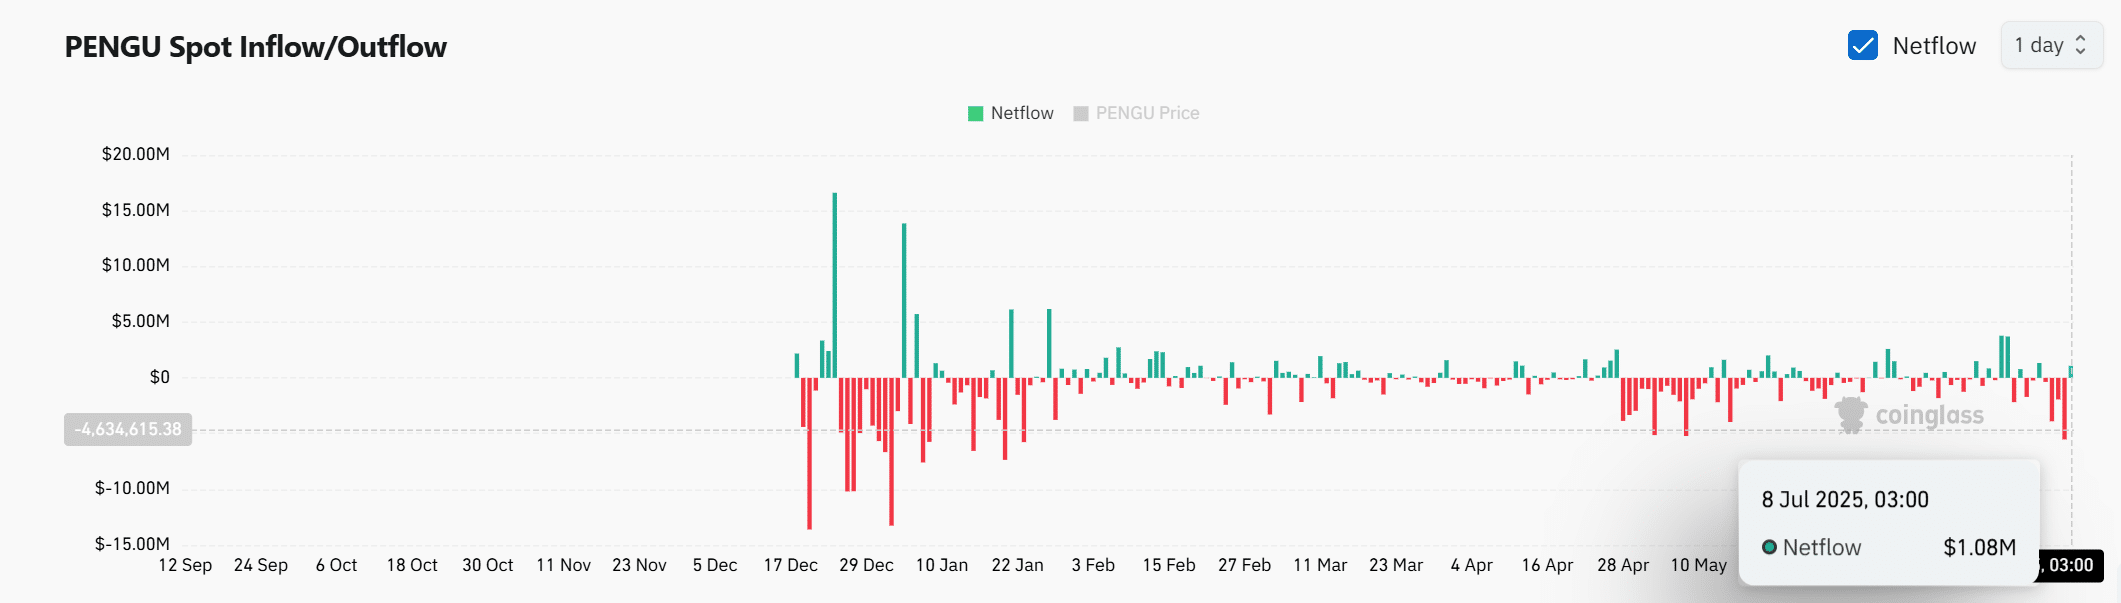Select the second-tallest green bar near 29 Dec

tap(904, 300)
